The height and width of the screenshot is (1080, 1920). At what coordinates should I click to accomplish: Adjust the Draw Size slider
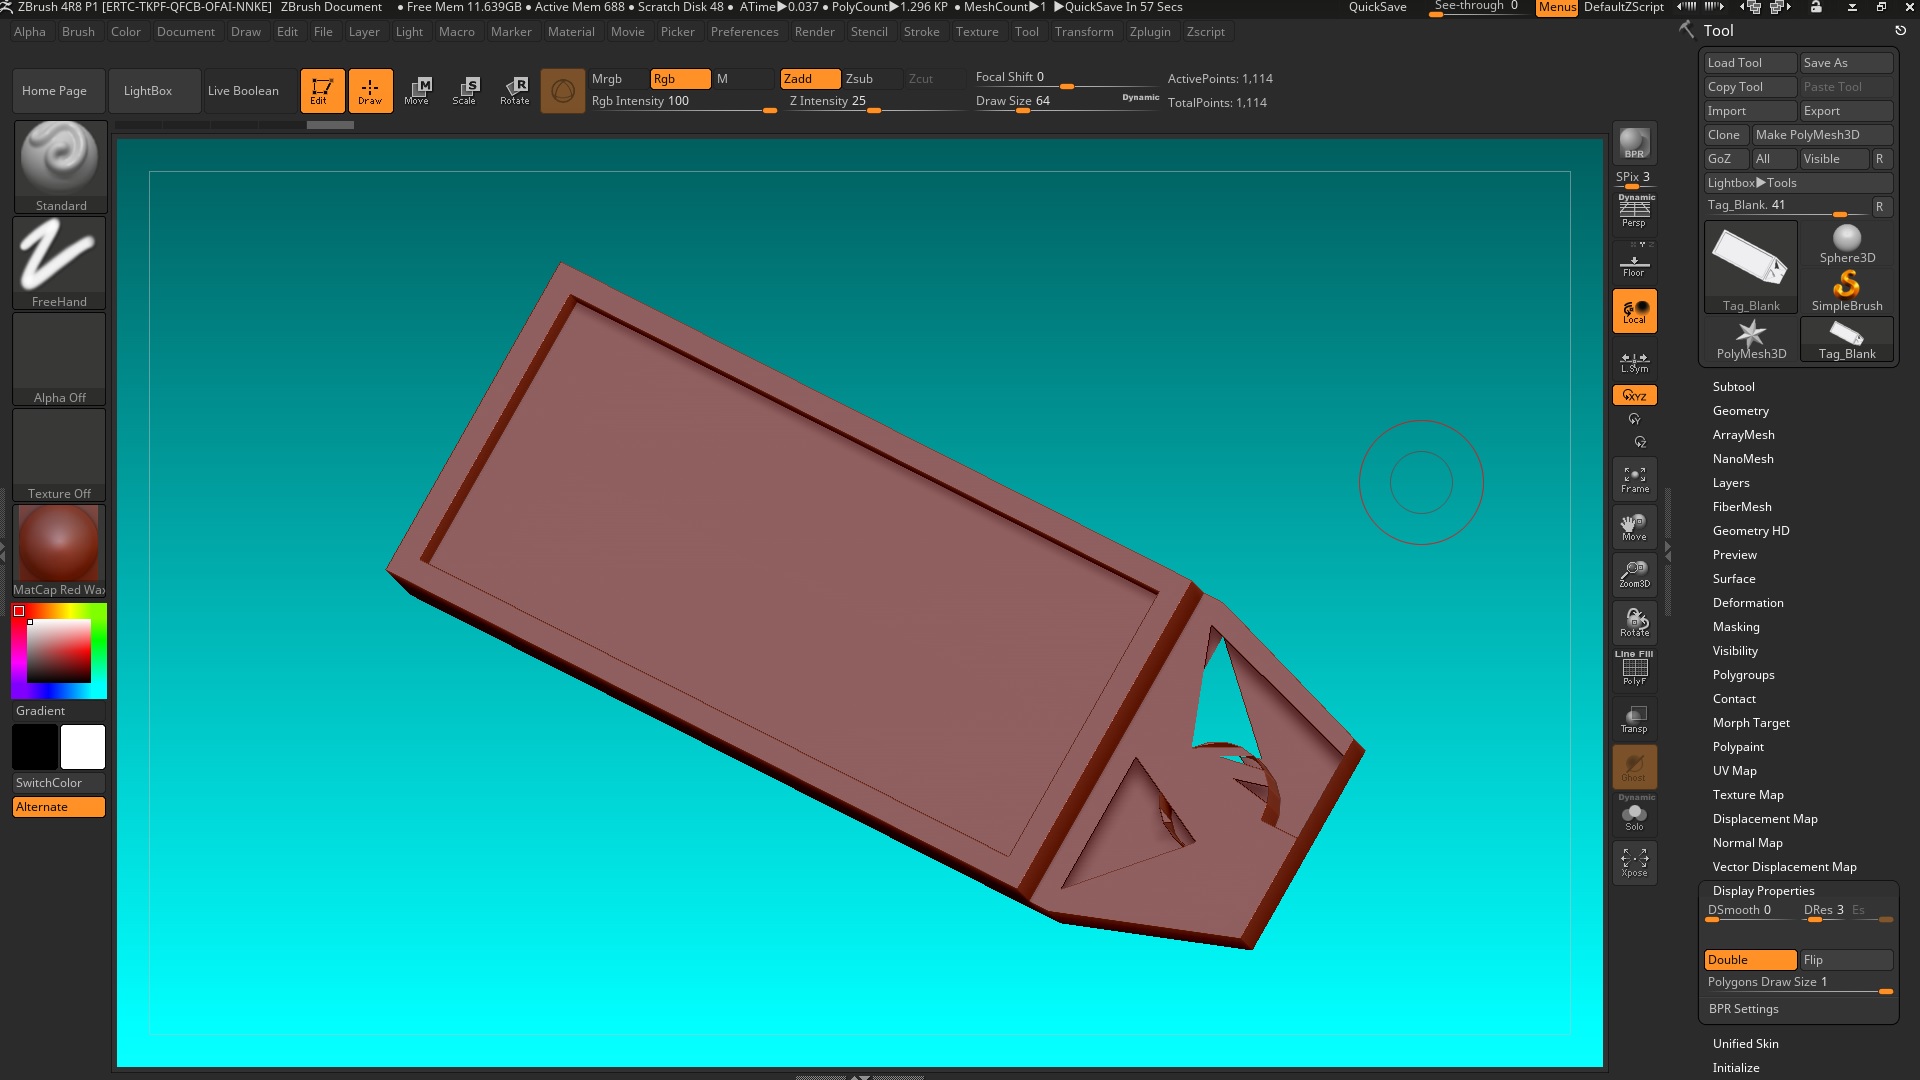click(x=1066, y=102)
